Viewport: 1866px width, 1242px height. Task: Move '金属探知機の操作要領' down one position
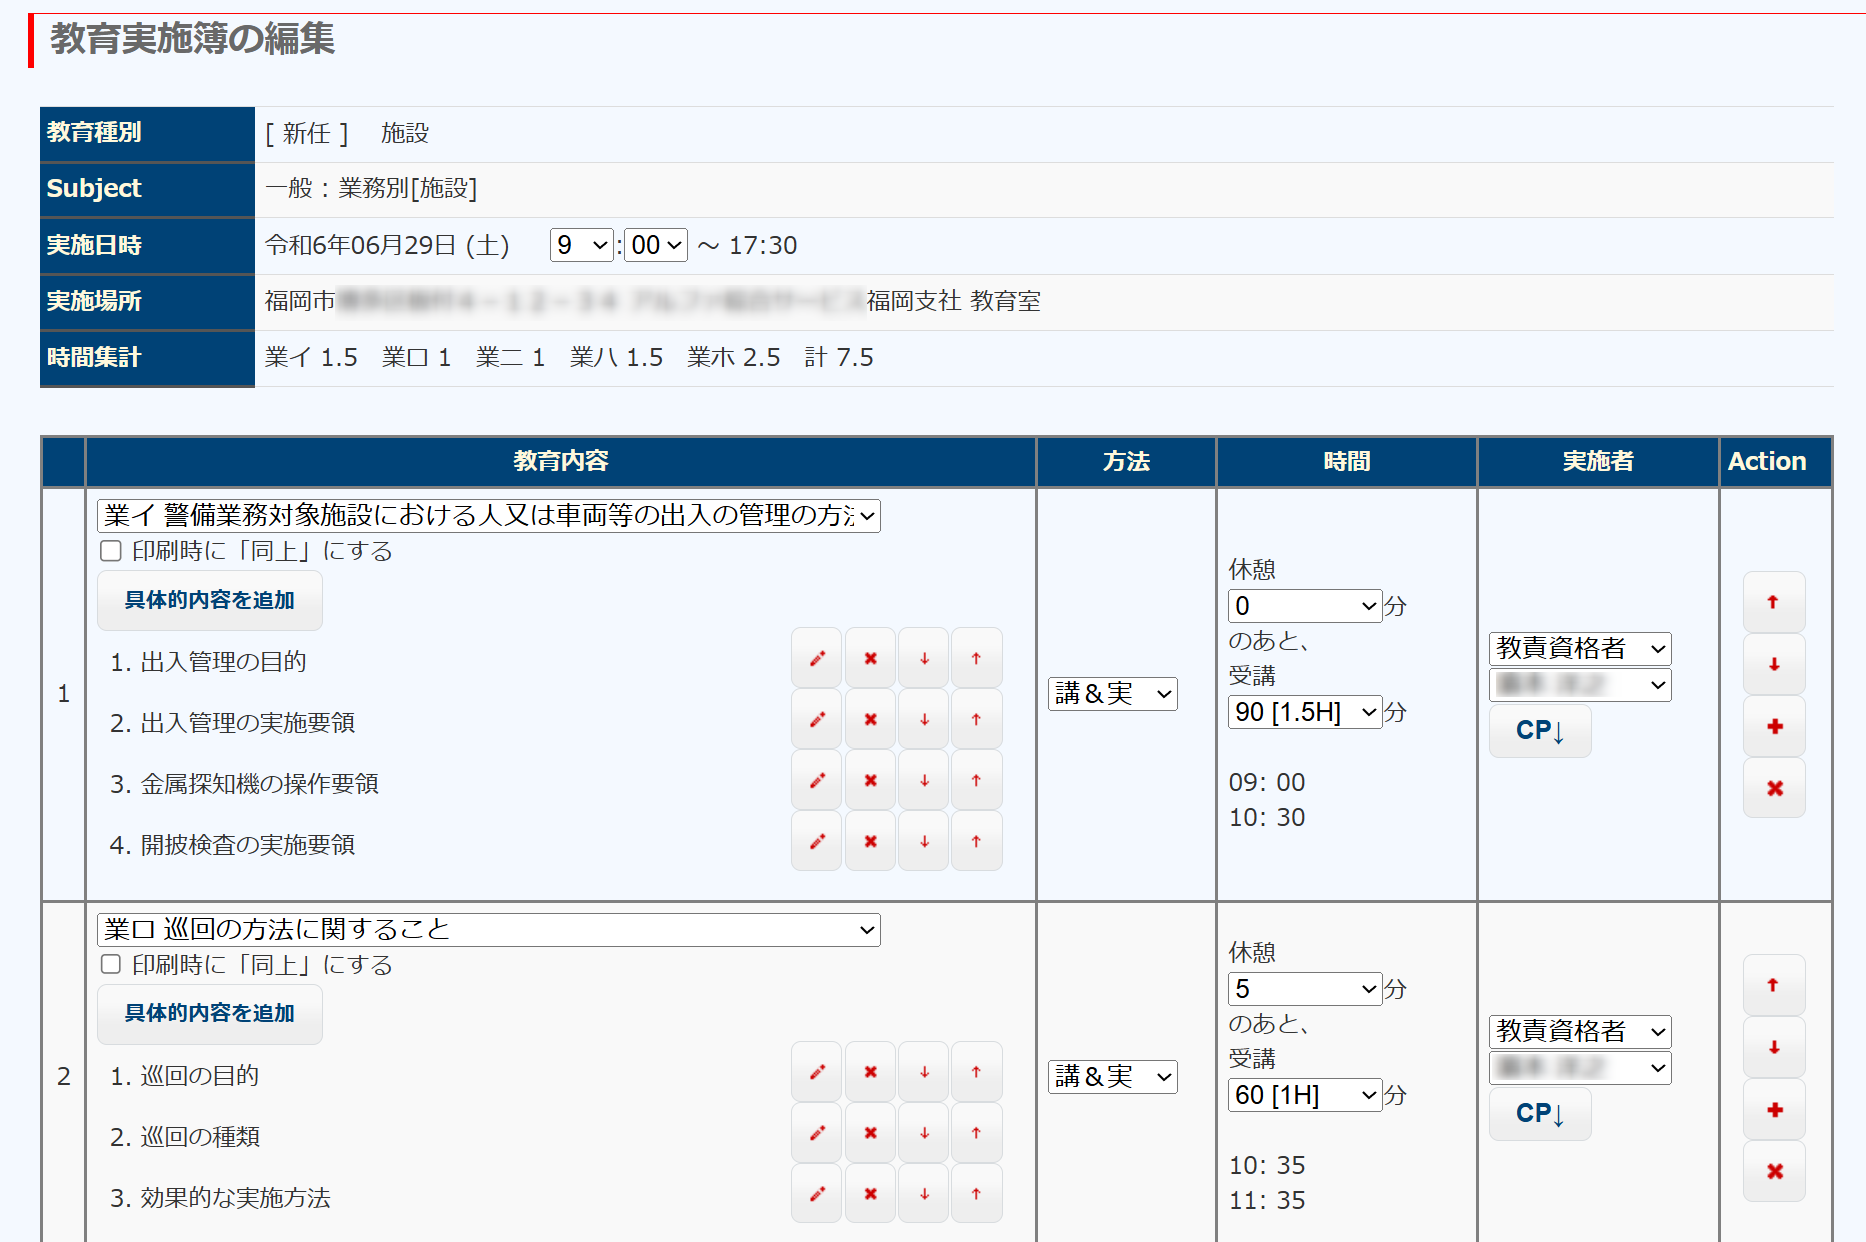924,780
